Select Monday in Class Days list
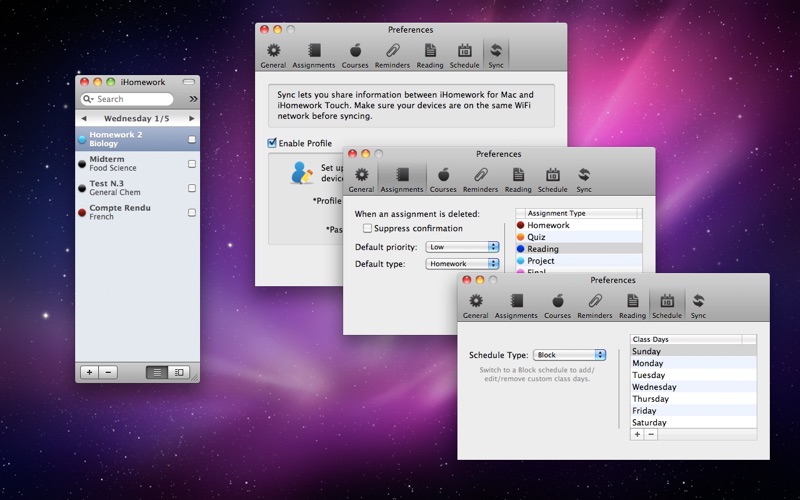 click(x=693, y=363)
